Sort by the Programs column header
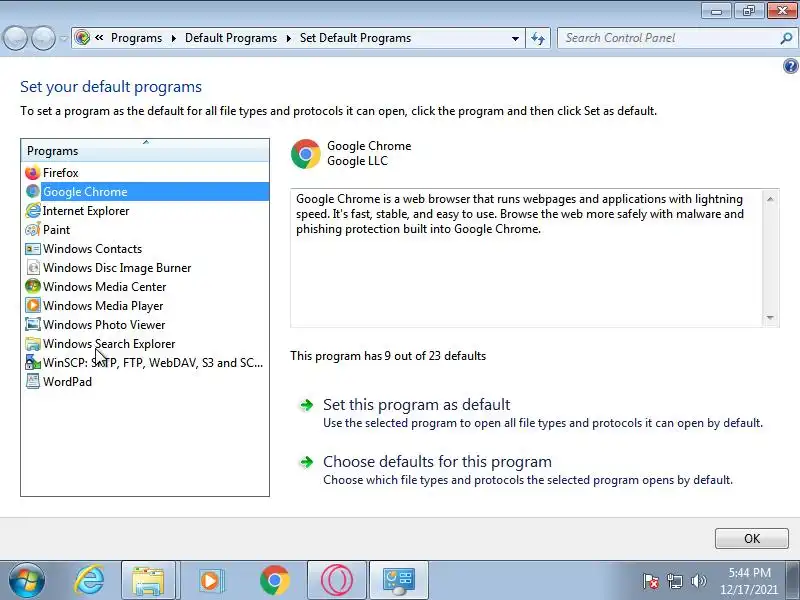The height and width of the screenshot is (600, 800). click(145, 151)
